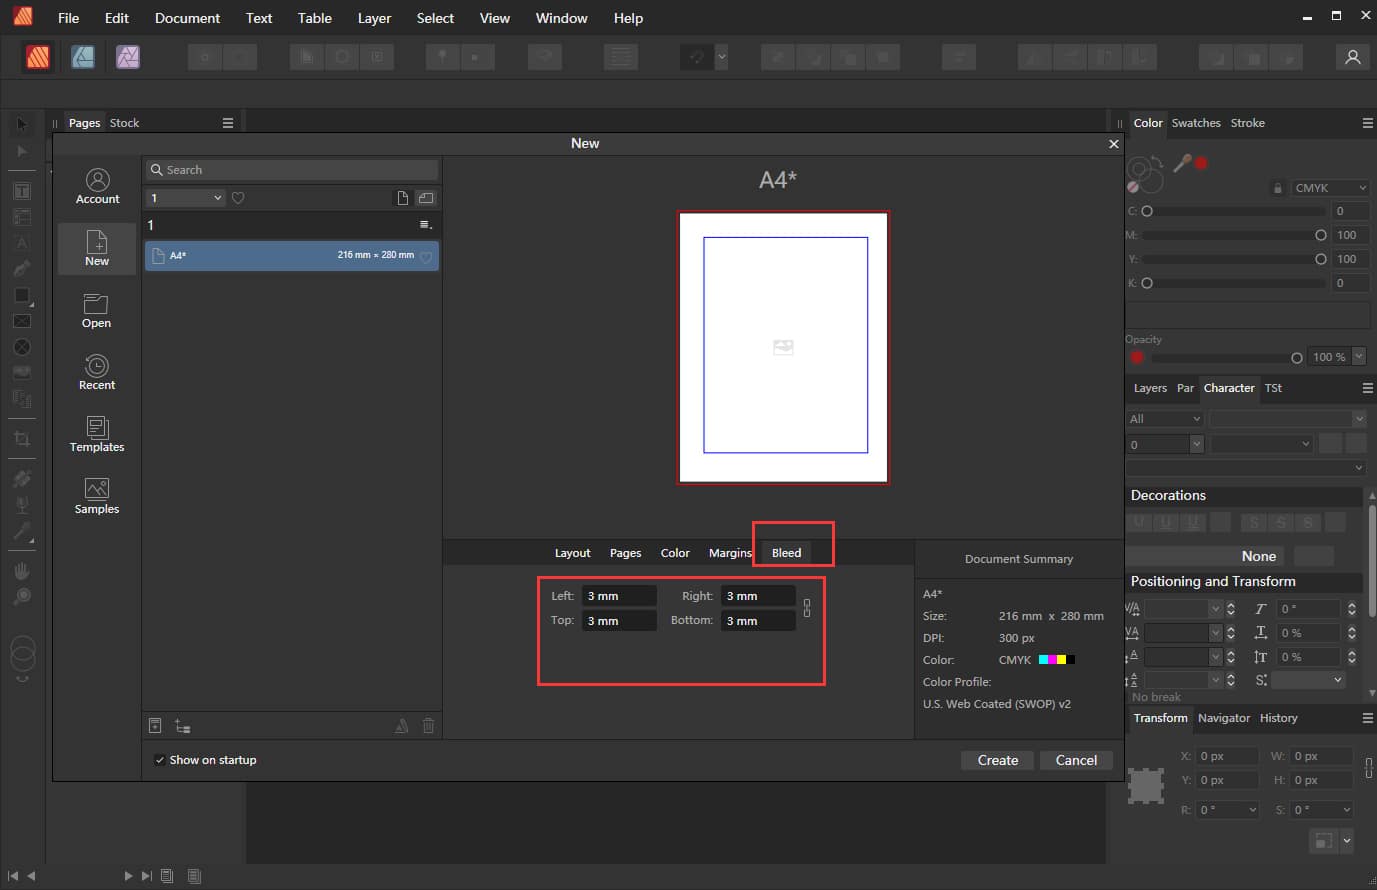Open the font collection All dropdown

pos(1164,419)
